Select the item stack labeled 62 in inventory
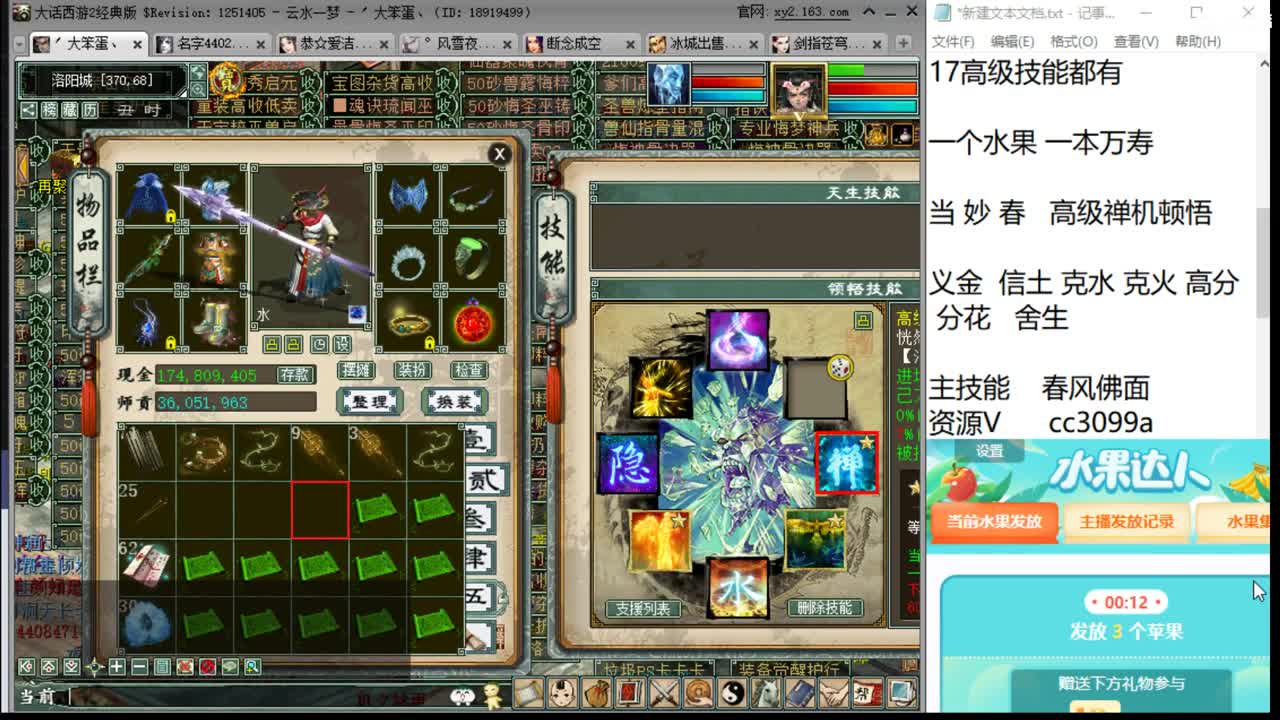 point(147,566)
